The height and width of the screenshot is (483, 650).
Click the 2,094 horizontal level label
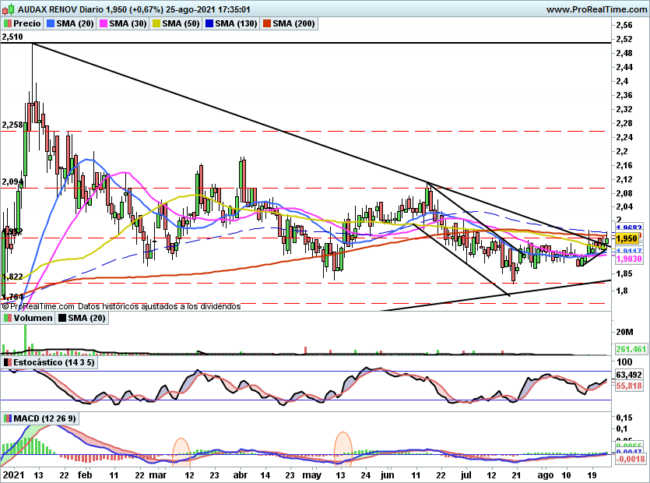12,182
